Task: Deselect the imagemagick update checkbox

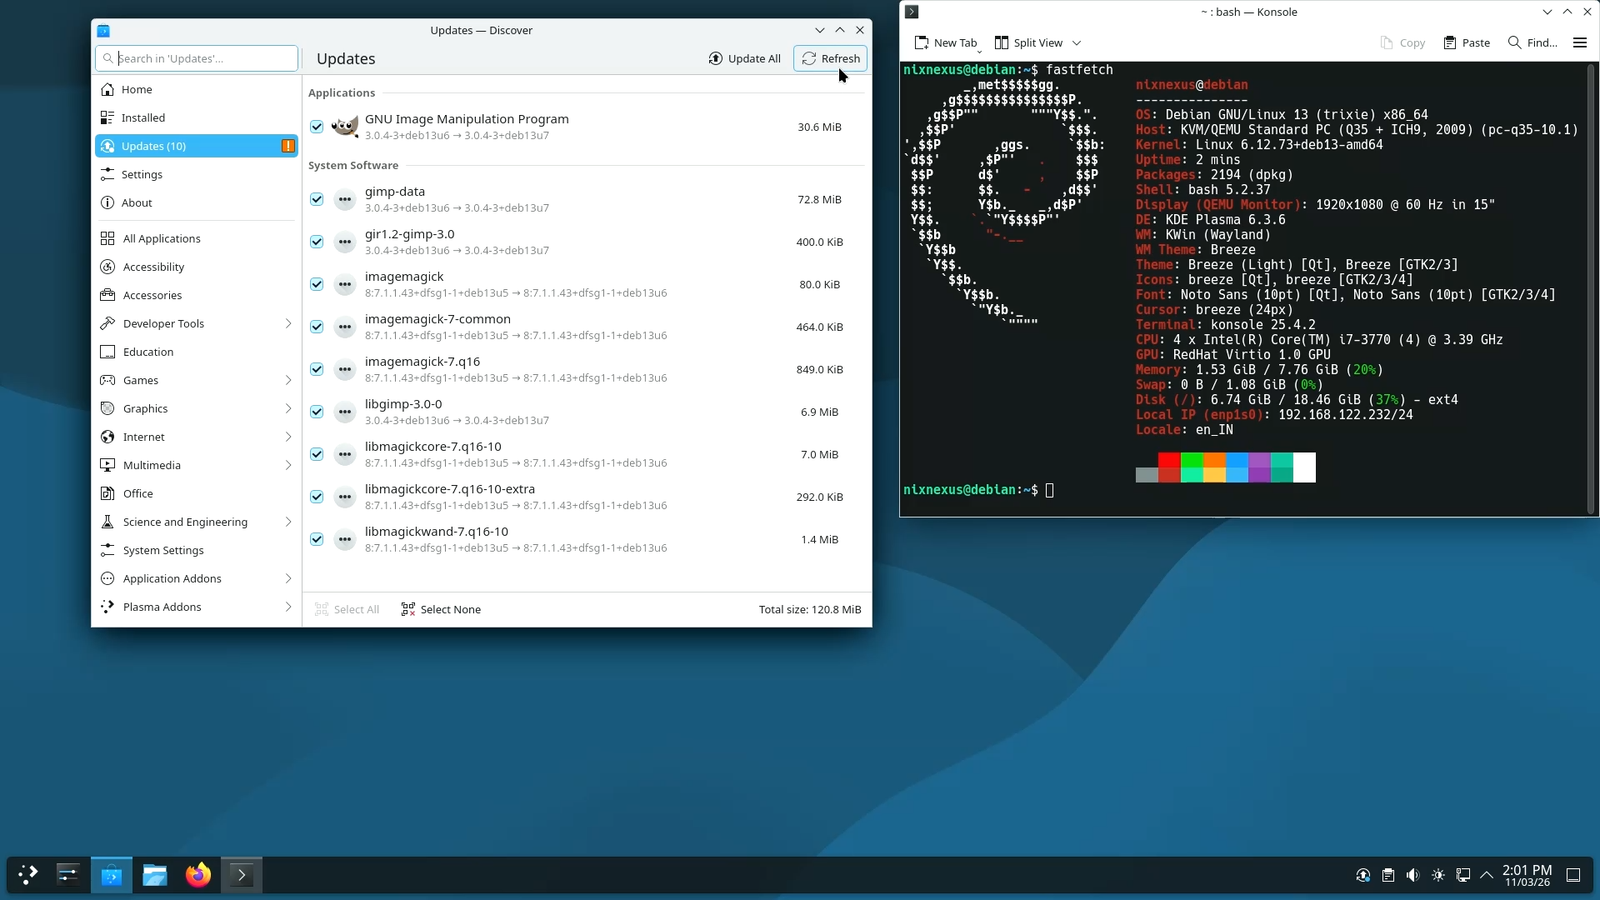Action: click(316, 284)
